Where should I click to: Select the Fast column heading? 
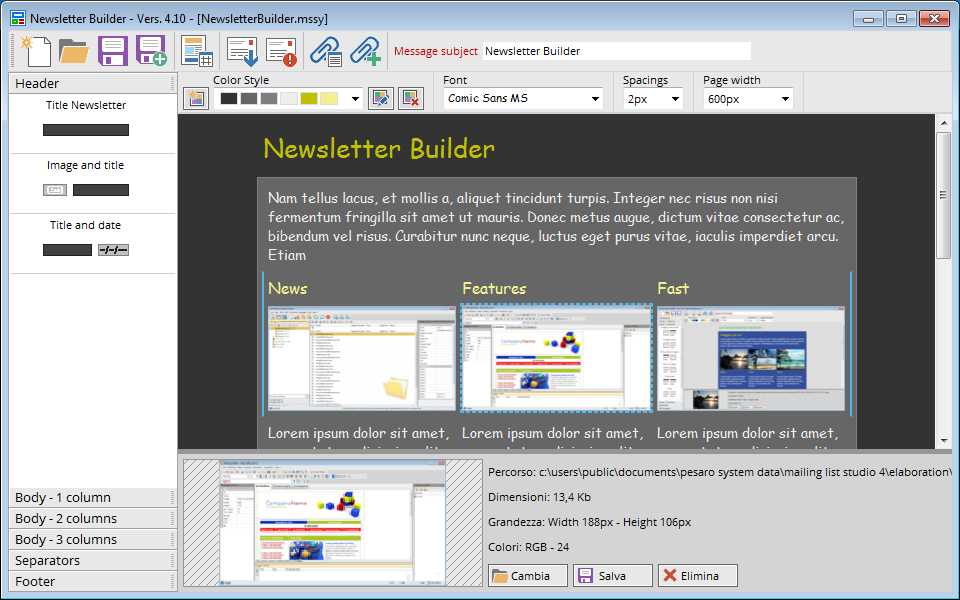point(673,288)
